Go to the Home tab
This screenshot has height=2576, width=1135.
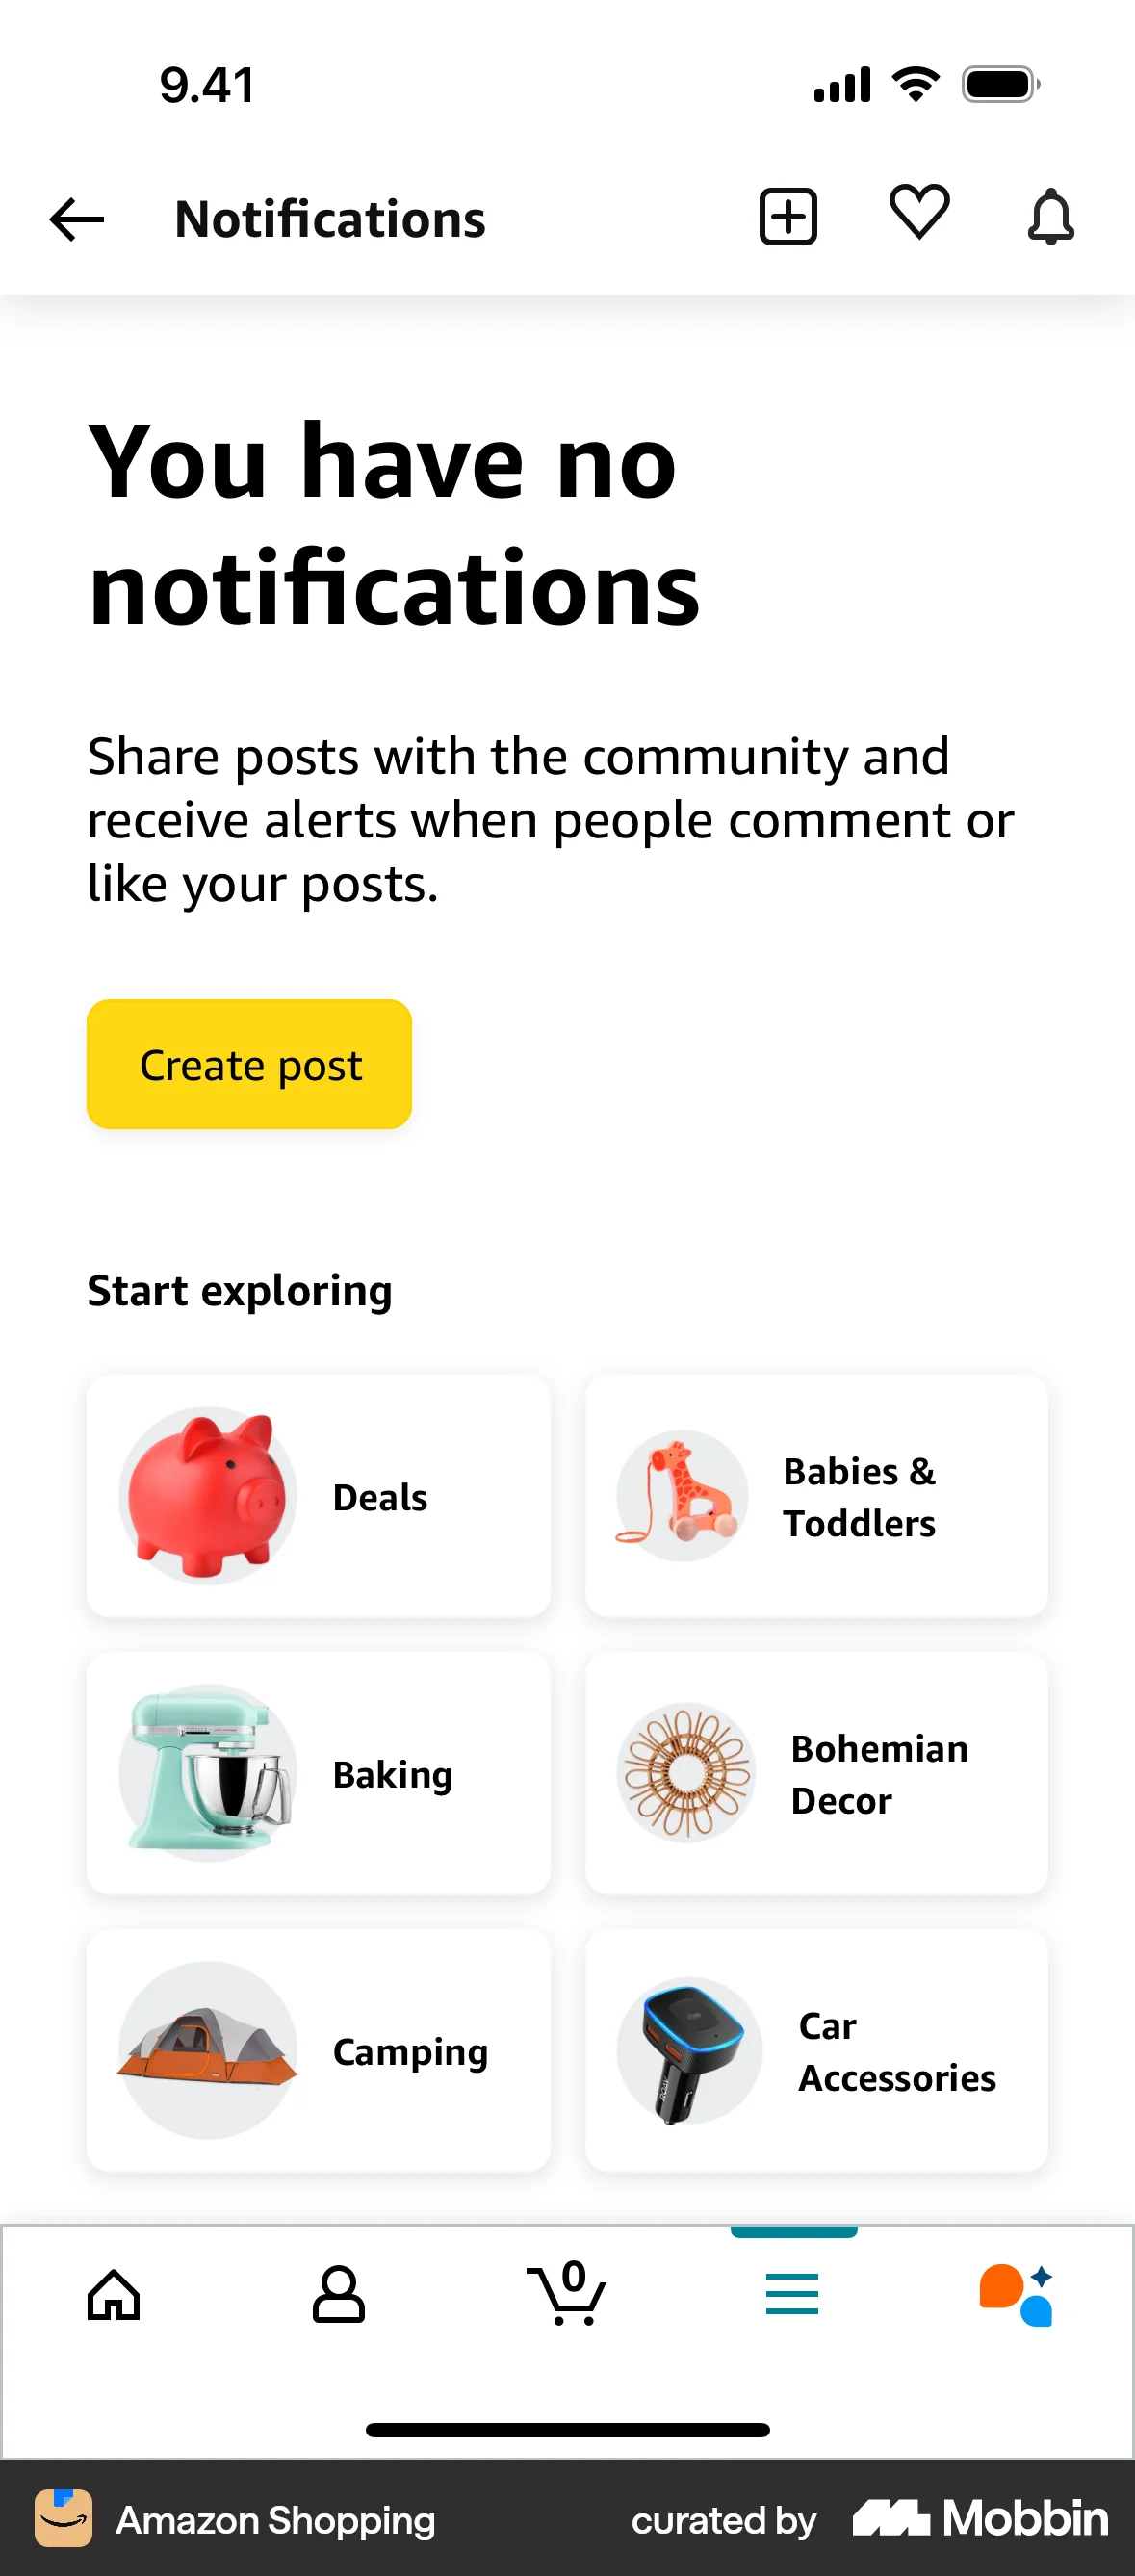114,2294
